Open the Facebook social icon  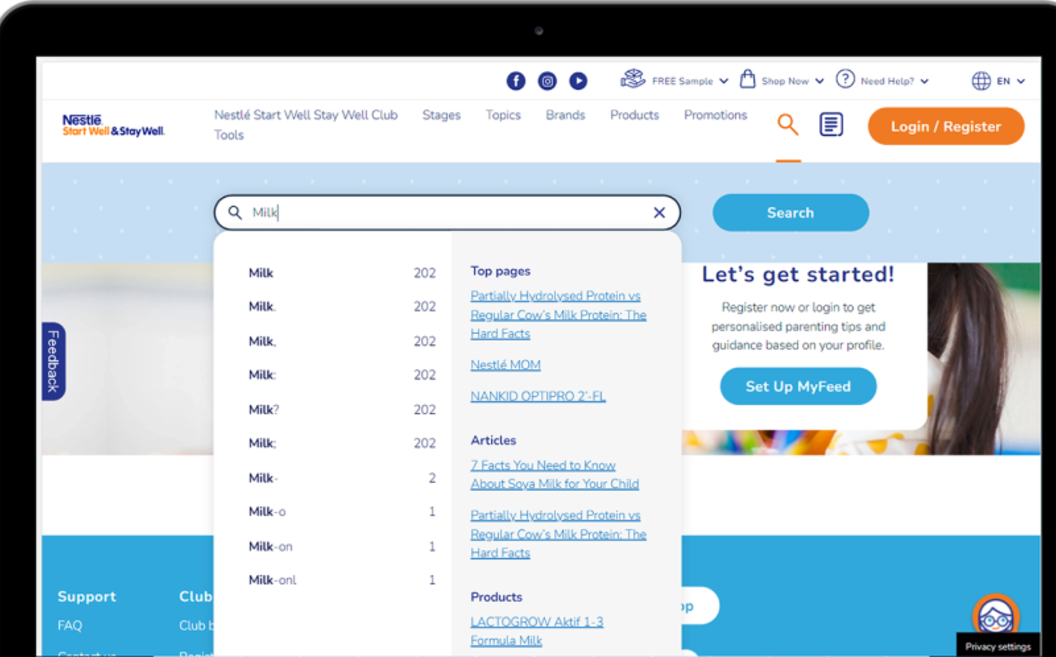[x=516, y=81]
